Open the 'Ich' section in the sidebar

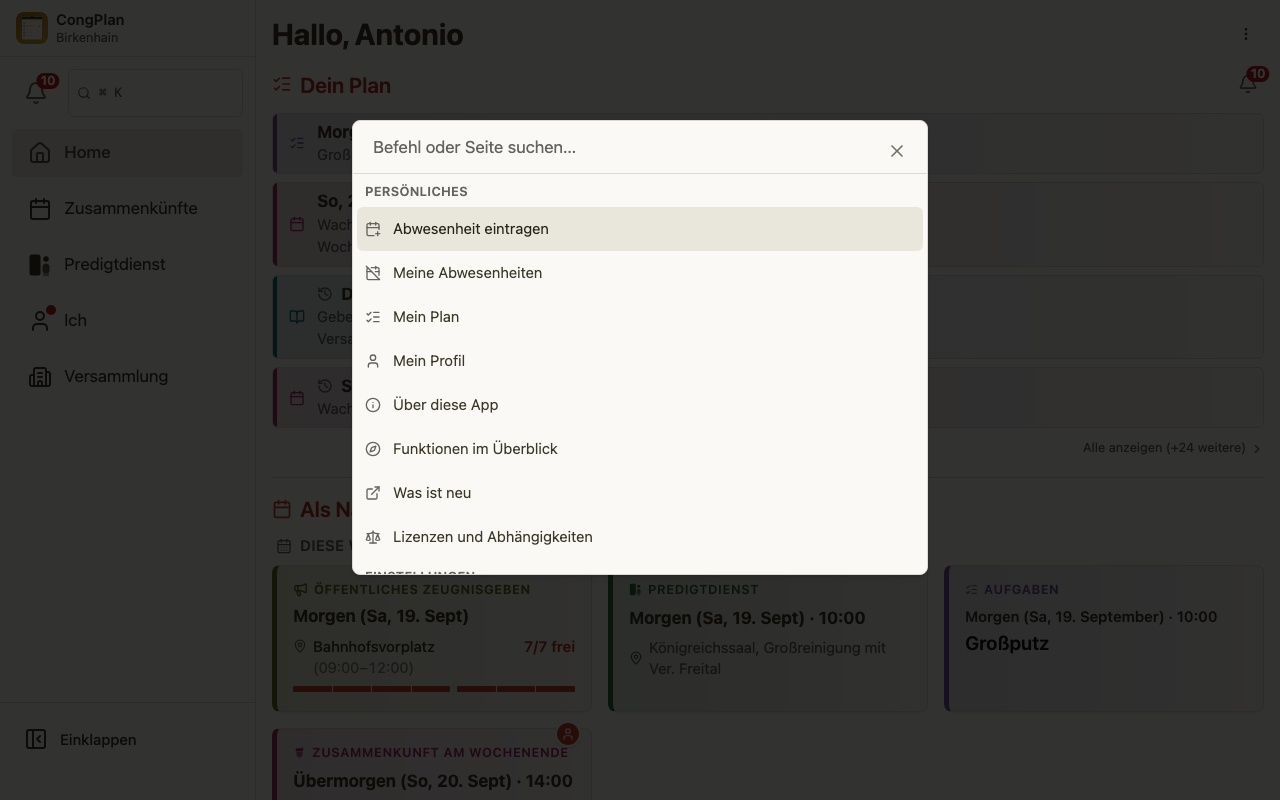(128, 321)
